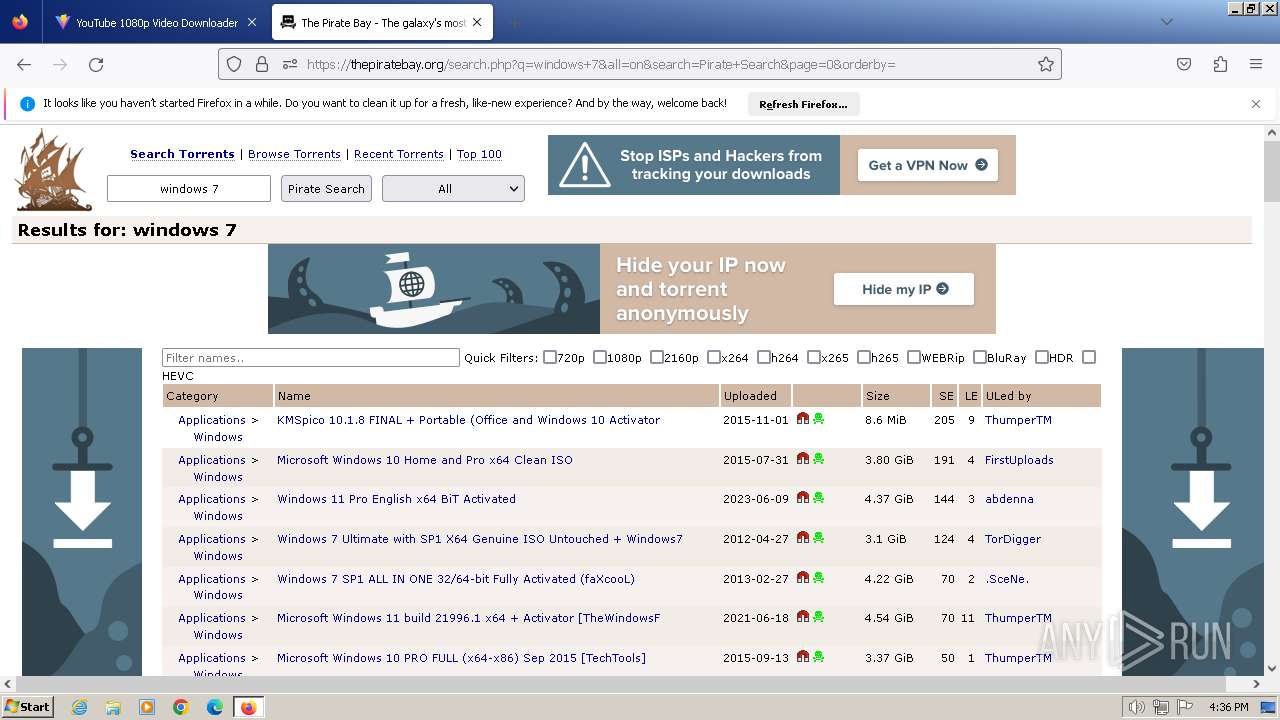1280x720 pixels.
Task: Toggle the x265 quick filter
Action: tap(814, 357)
